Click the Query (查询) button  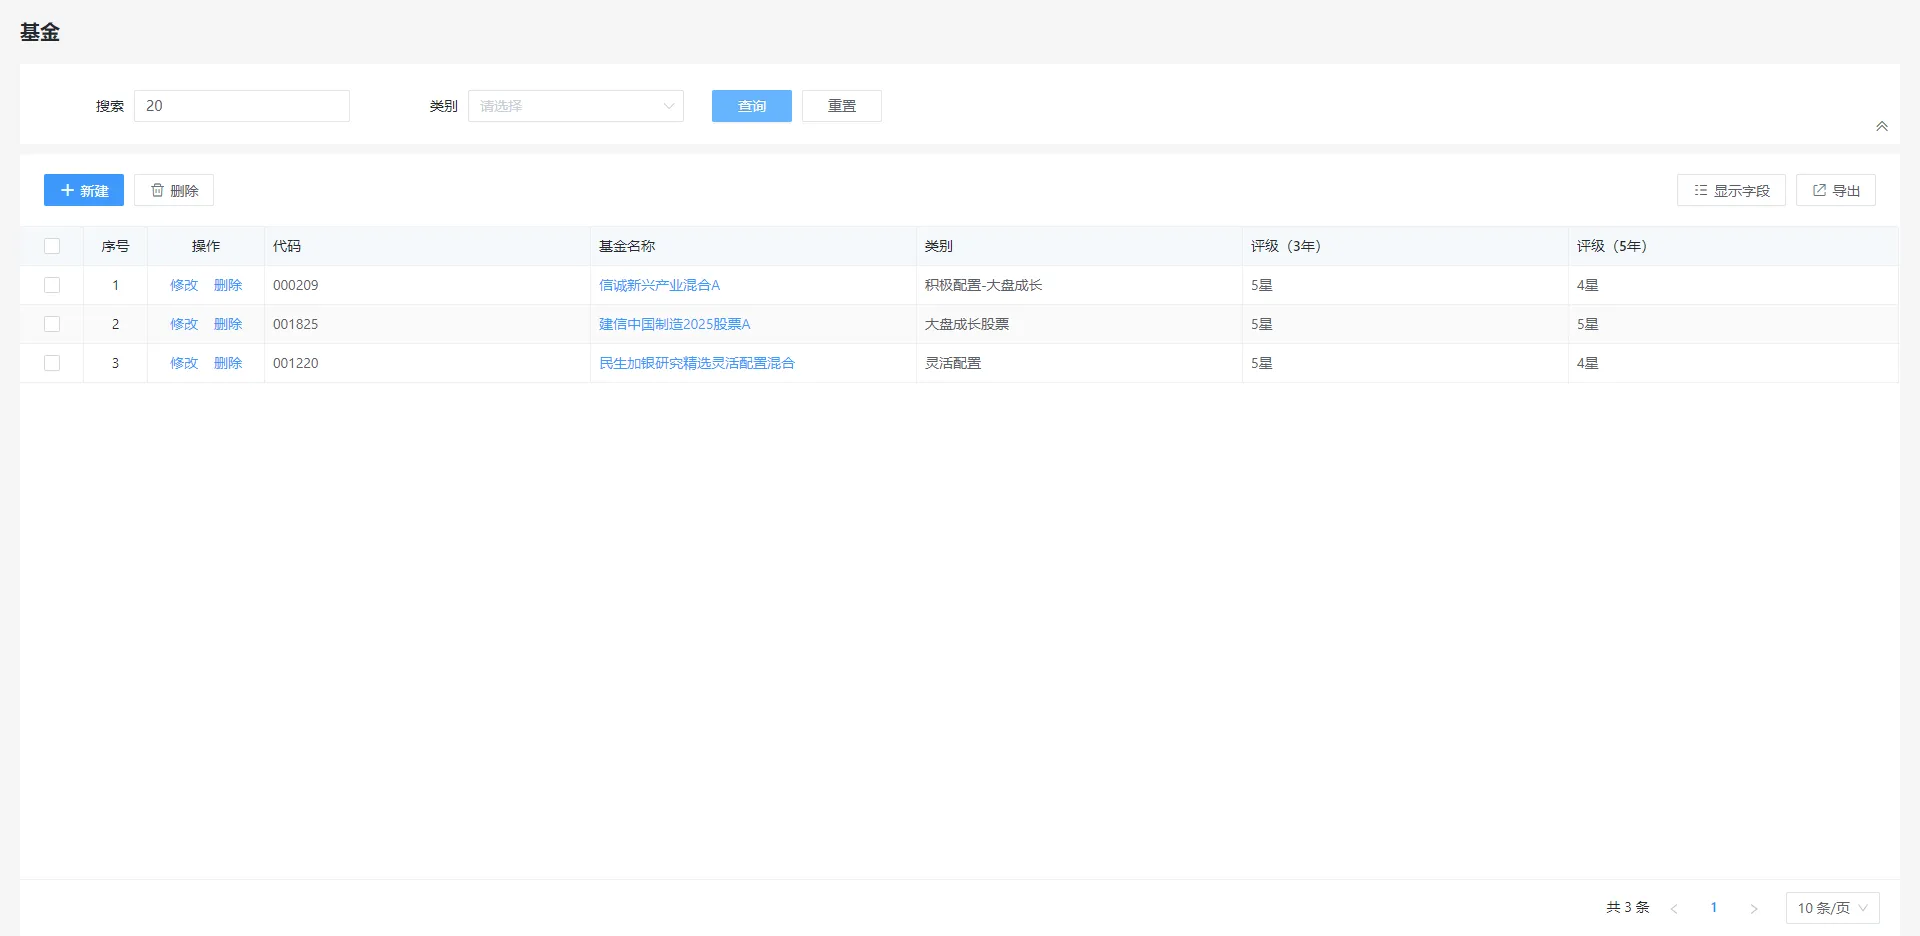pyautogui.click(x=752, y=106)
